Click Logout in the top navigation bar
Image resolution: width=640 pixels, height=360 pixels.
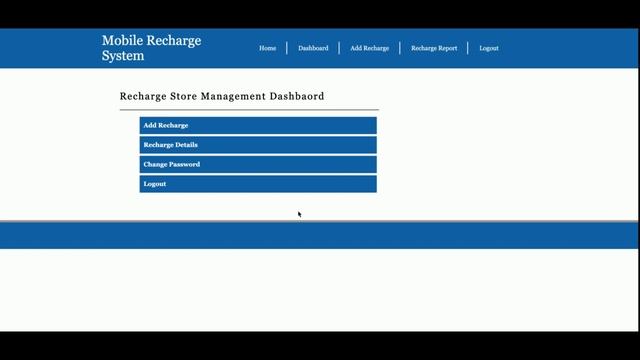click(x=489, y=48)
